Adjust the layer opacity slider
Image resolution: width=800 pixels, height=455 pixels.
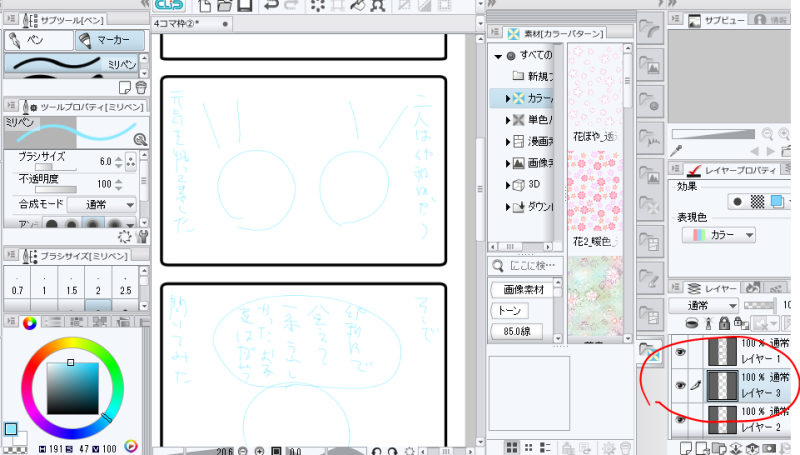click(760, 306)
